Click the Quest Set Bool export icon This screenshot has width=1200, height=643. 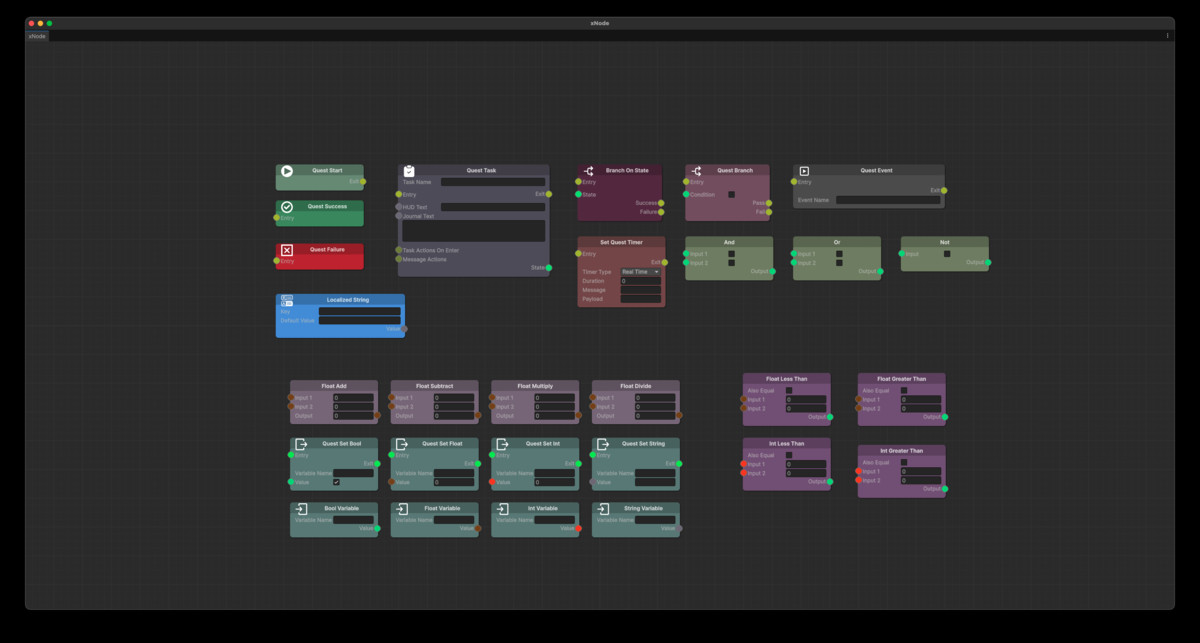point(301,444)
